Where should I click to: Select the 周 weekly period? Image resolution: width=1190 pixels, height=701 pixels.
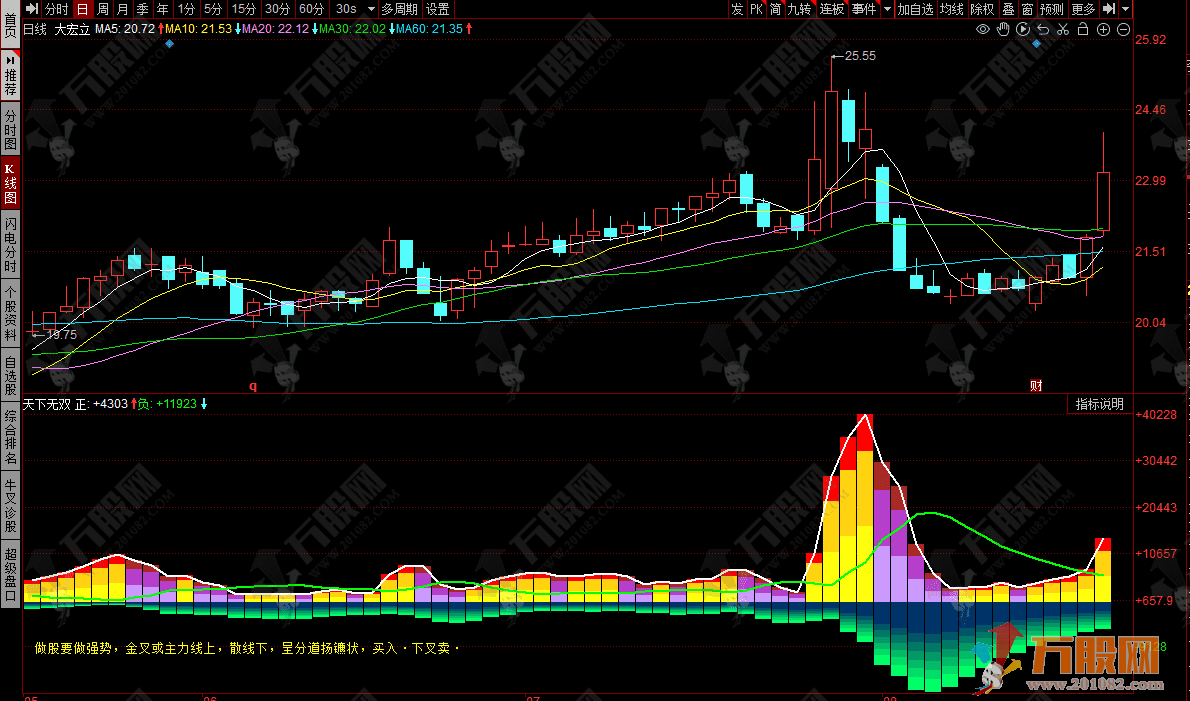pyautogui.click(x=102, y=9)
